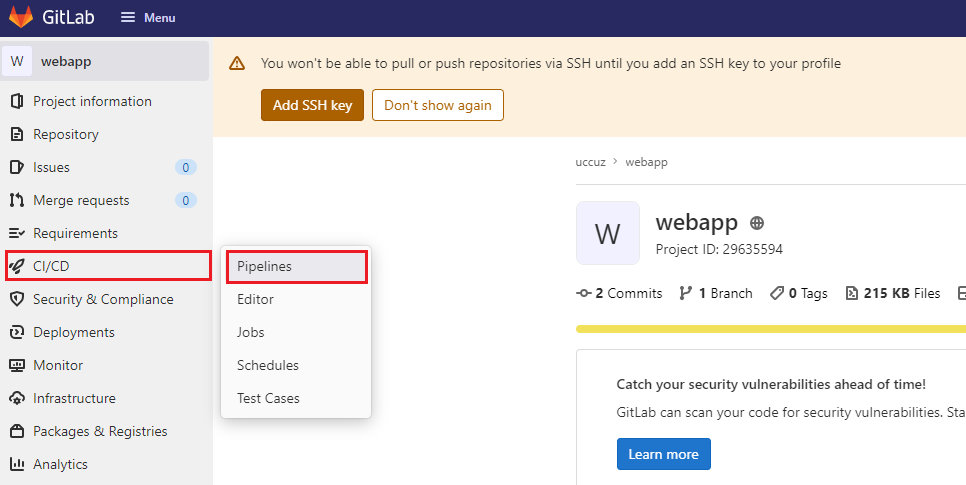Click the Monitor sidebar icon
Image resolution: width=966 pixels, height=485 pixels.
click(16, 365)
